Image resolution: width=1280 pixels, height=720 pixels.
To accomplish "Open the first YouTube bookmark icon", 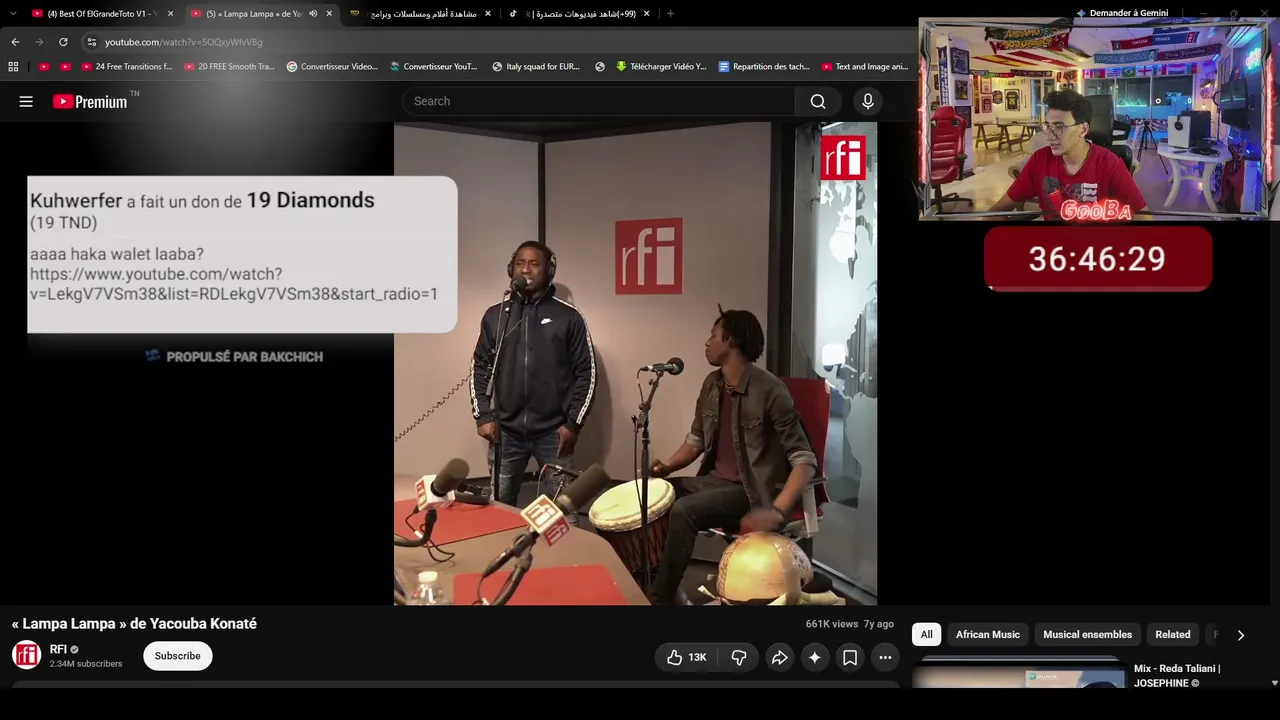I will point(43,67).
